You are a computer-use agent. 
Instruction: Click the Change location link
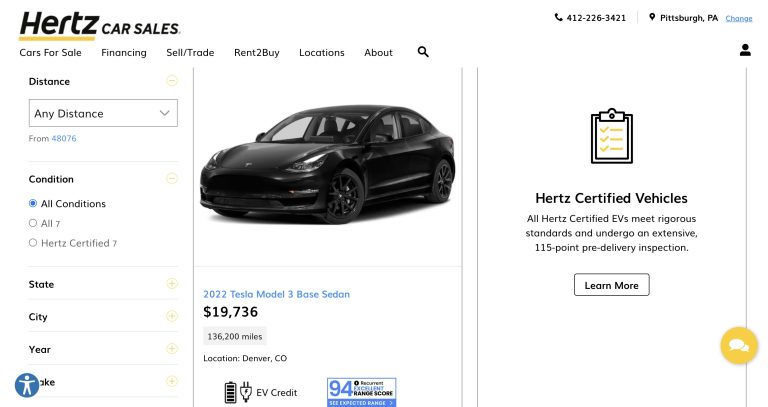pos(739,19)
